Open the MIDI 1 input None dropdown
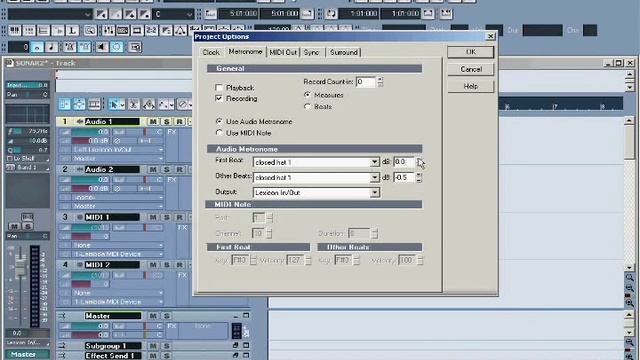The width and height of the screenshot is (640, 360). click(x=118, y=245)
